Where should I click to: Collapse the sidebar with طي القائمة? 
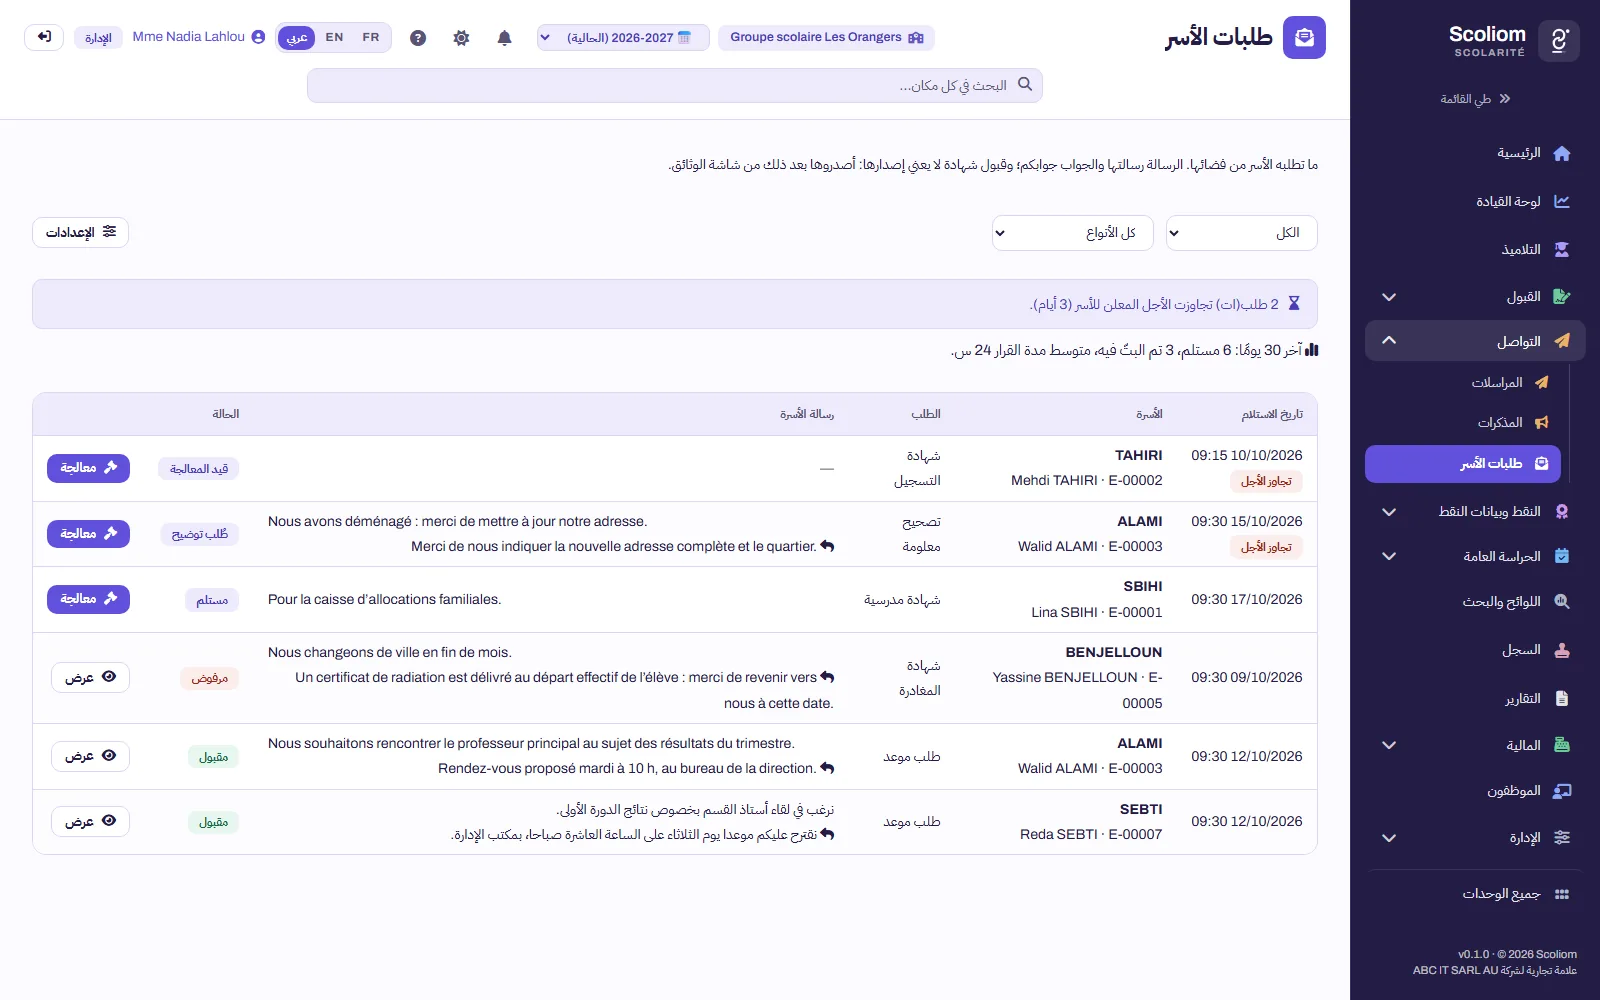click(x=1475, y=99)
